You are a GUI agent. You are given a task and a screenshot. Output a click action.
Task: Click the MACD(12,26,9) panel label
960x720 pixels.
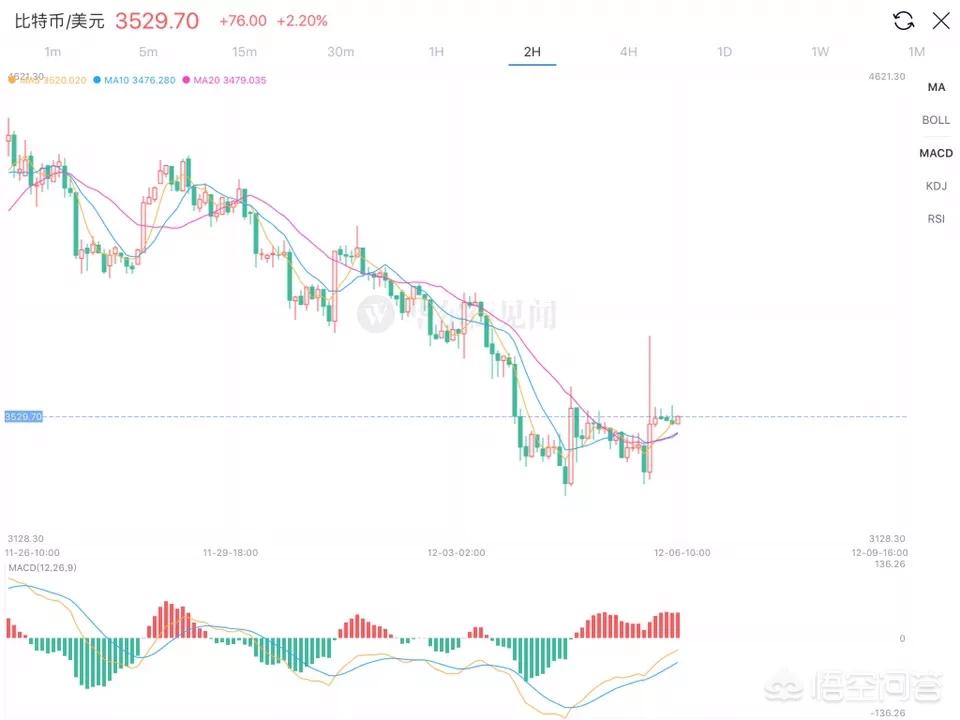[x=41, y=568]
